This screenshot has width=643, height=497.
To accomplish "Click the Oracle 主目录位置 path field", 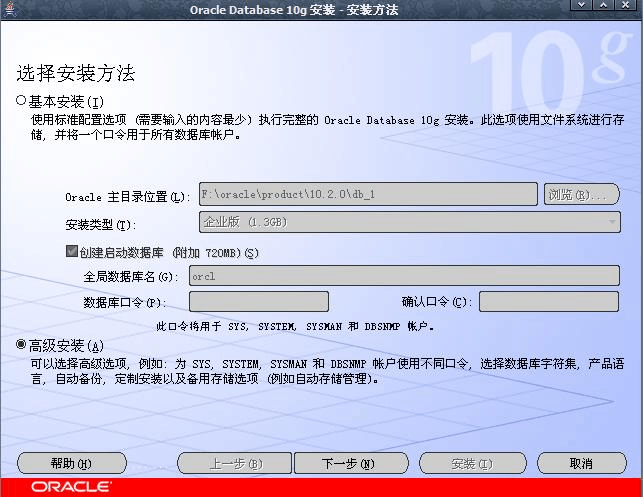I will click(x=368, y=194).
